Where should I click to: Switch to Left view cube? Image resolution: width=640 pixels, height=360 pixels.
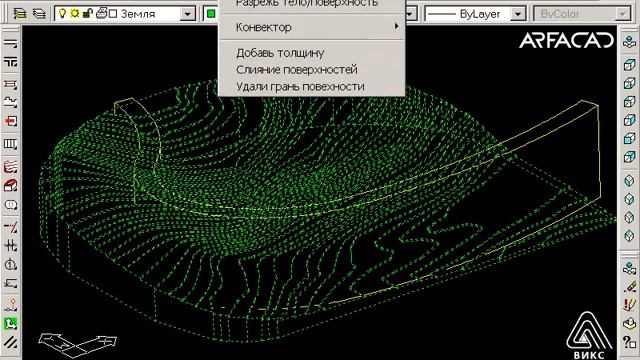(629, 102)
